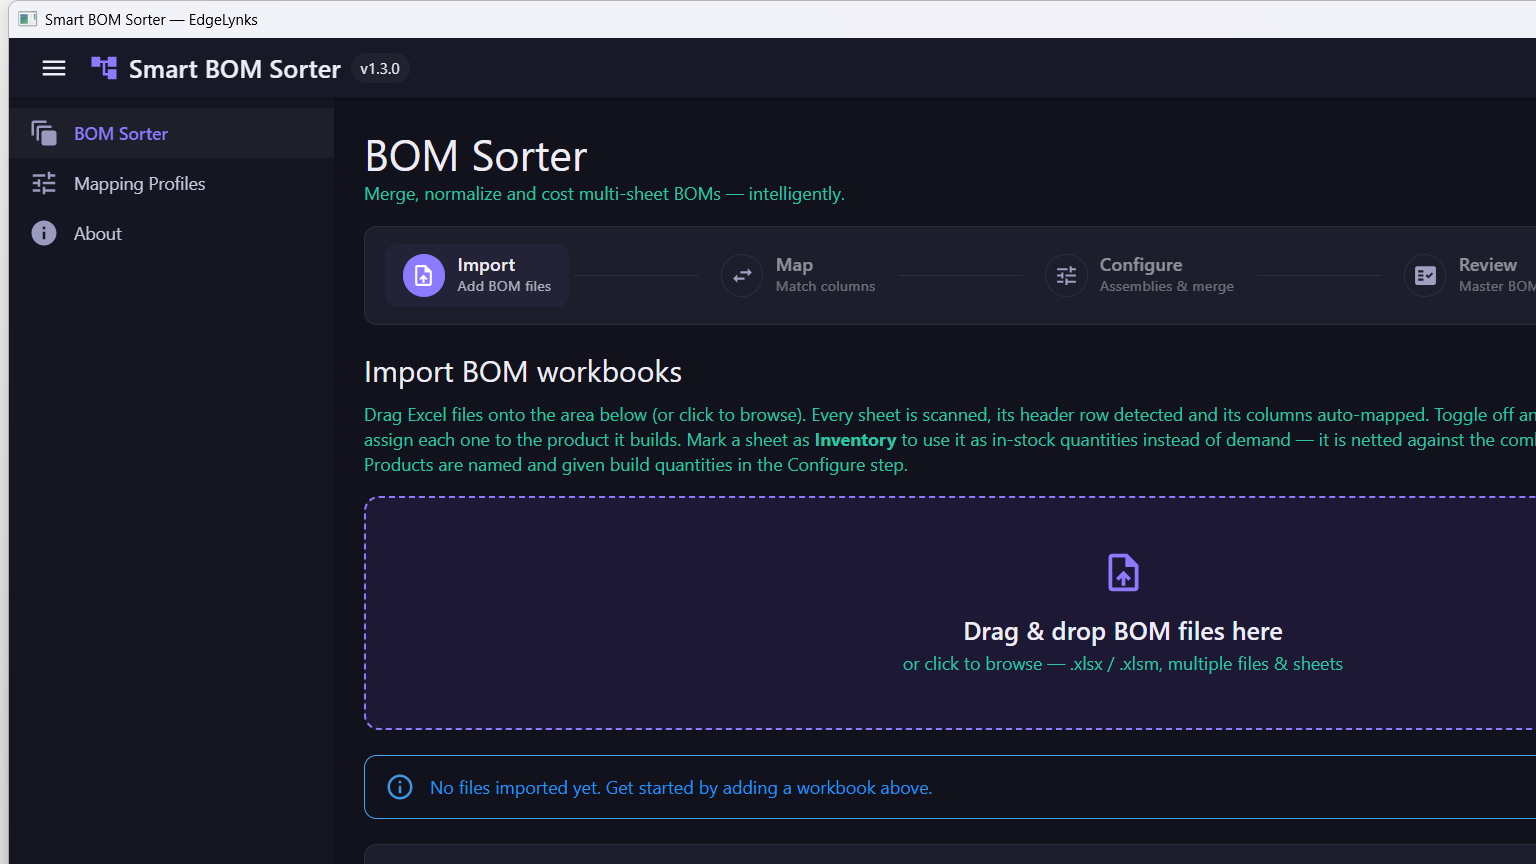Click the Mapping Profiles sliders icon
Viewport: 1536px width, 864px height.
[x=44, y=183]
